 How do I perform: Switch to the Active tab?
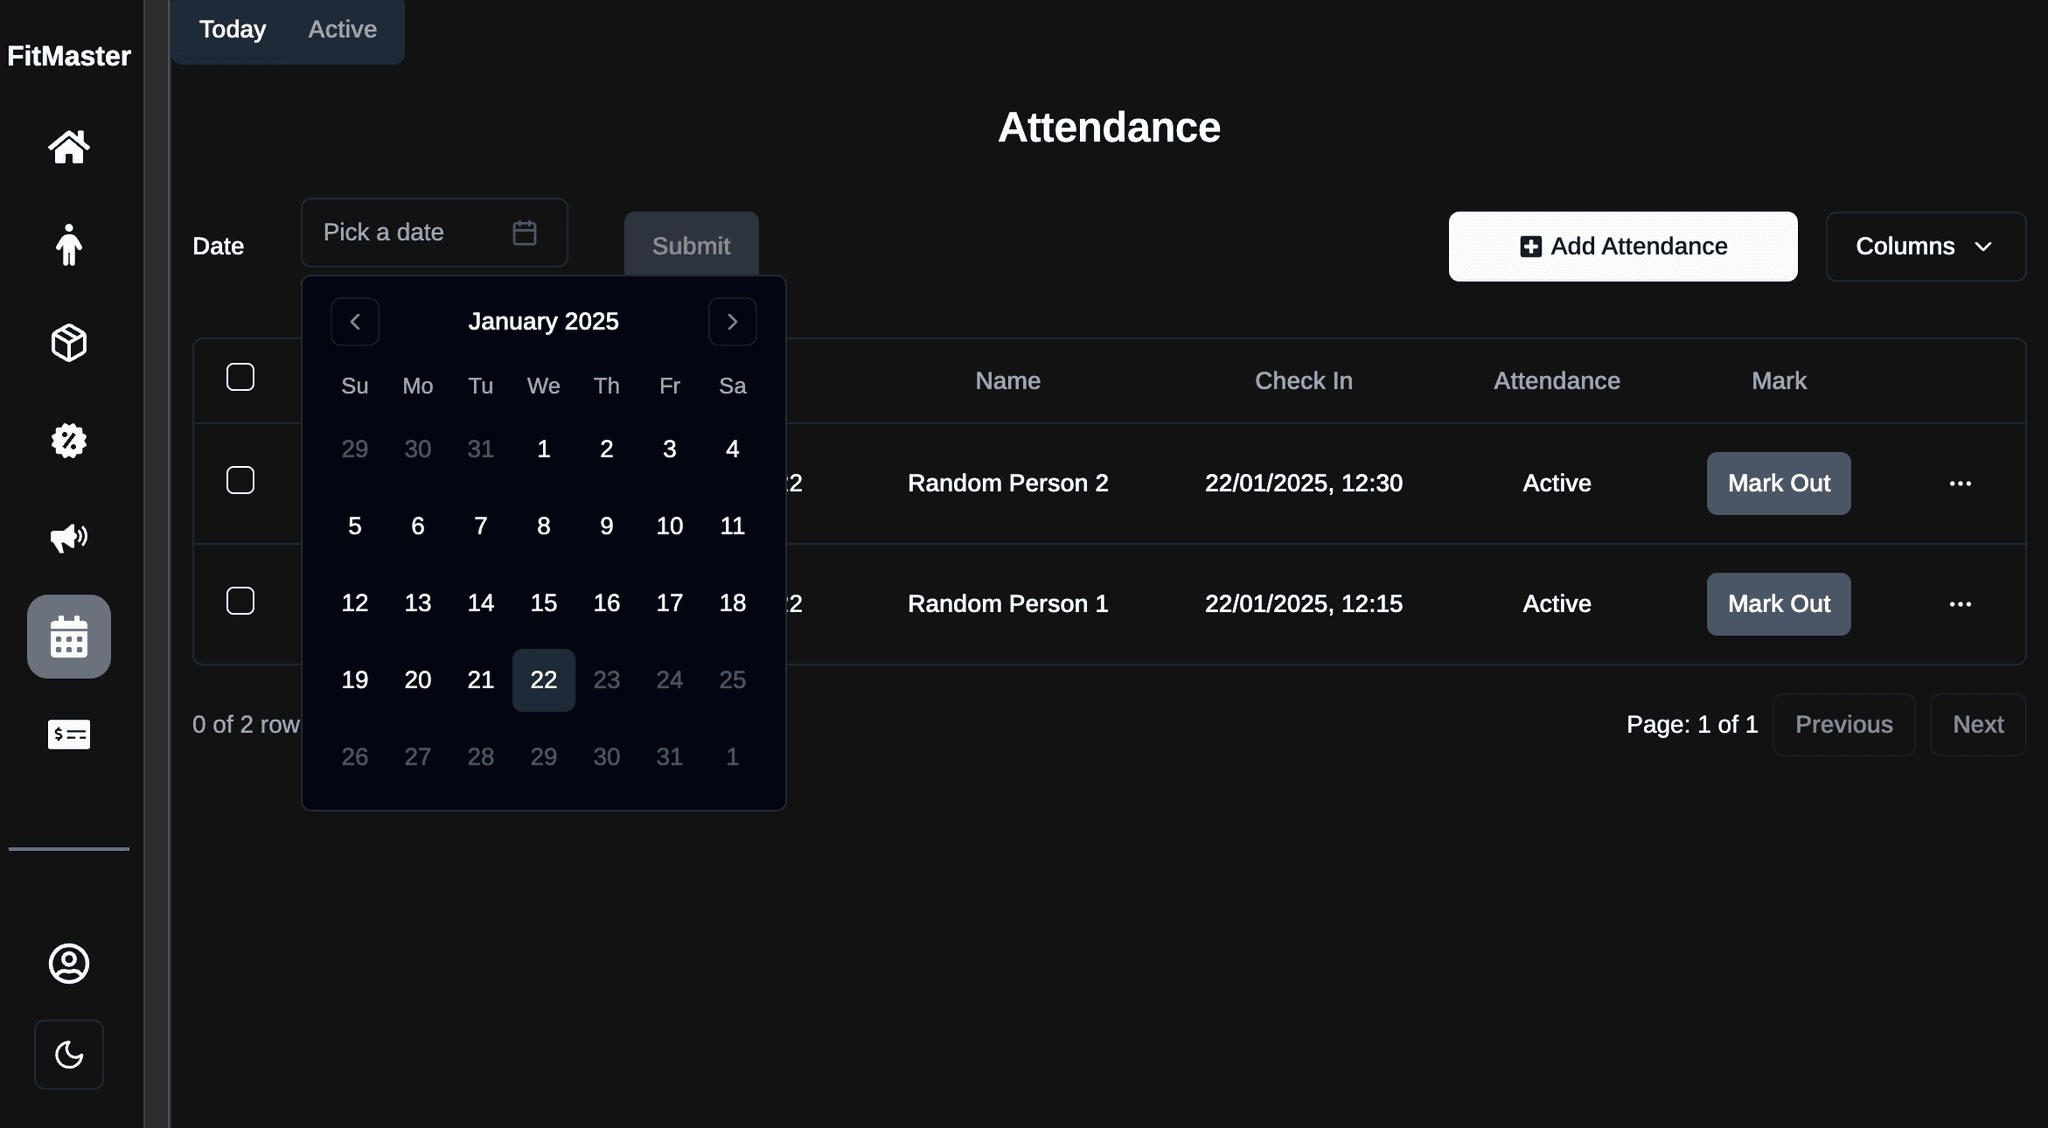342,29
